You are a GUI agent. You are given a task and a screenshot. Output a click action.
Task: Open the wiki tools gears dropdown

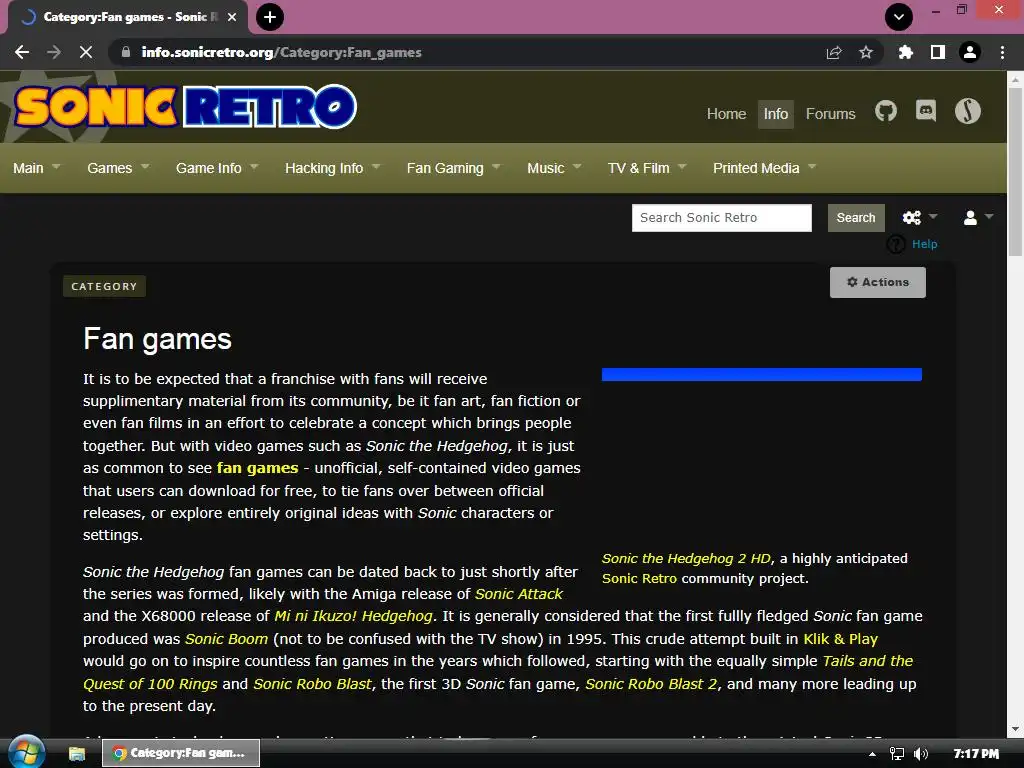(920, 217)
